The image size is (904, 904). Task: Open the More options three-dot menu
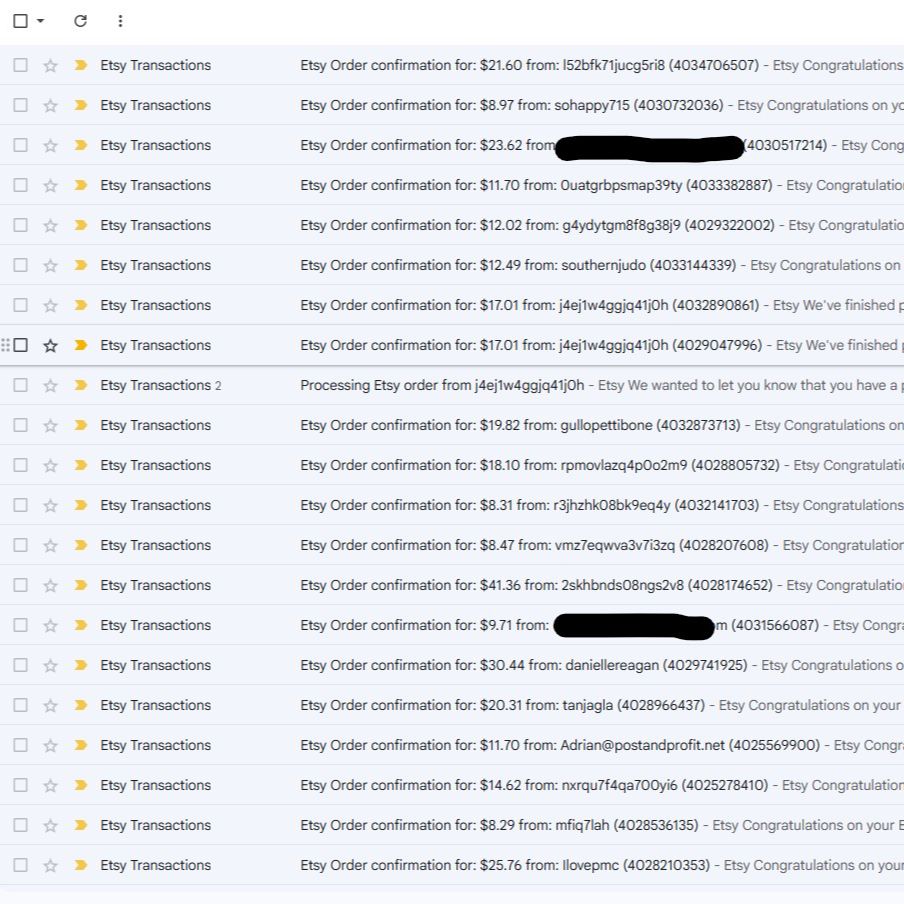tap(120, 21)
